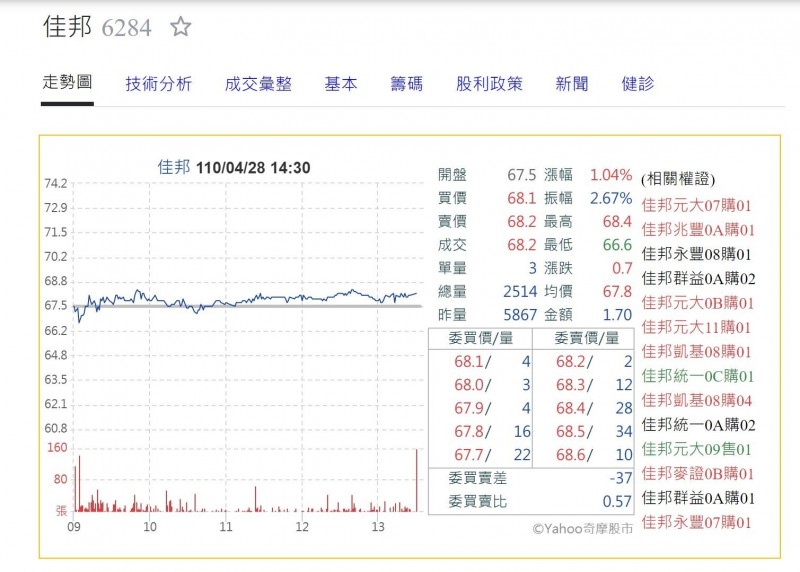Add 佳邦 6284 to favorites with the star
Image resolution: width=800 pixels, height=572 pixels.
[x=181, y=27]
